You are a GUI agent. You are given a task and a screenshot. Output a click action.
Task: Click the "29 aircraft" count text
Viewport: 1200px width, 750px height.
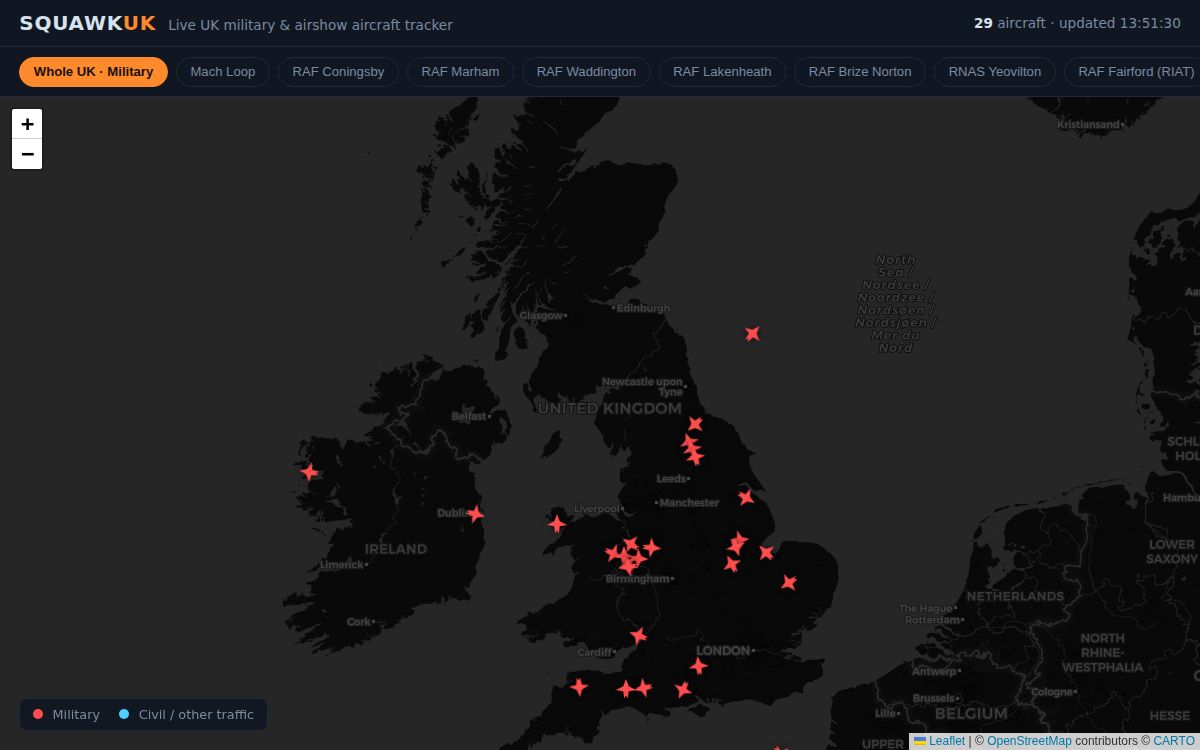(x=1010, y=23)
